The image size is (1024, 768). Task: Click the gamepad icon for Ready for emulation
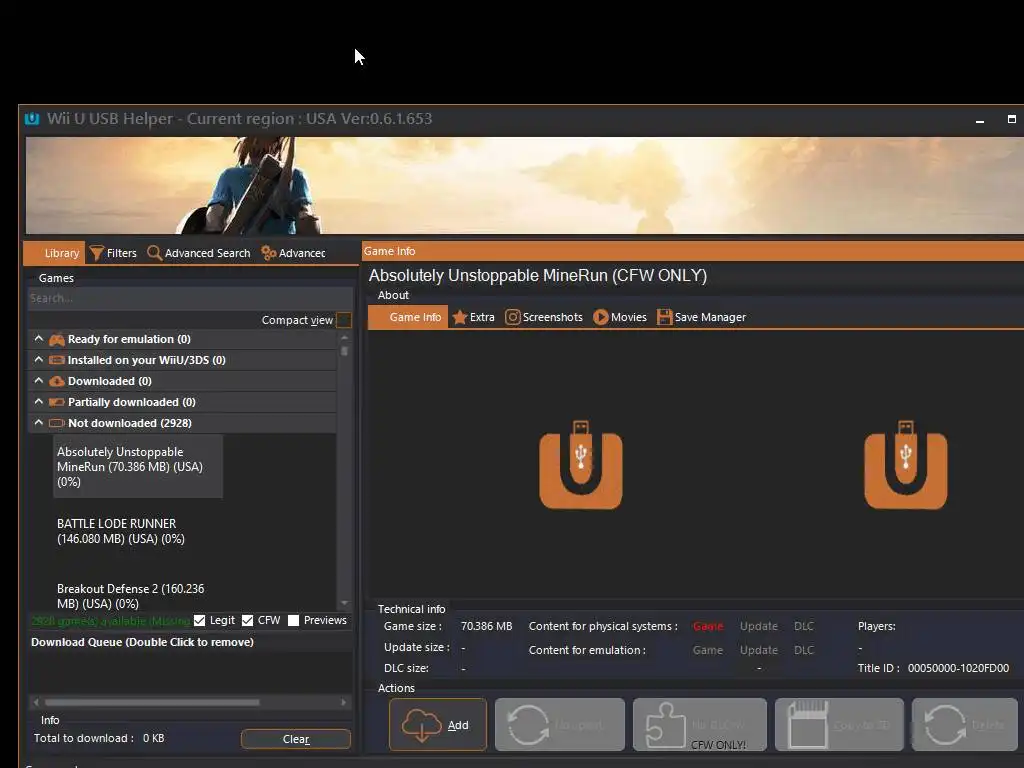click(x=57, y=340)
